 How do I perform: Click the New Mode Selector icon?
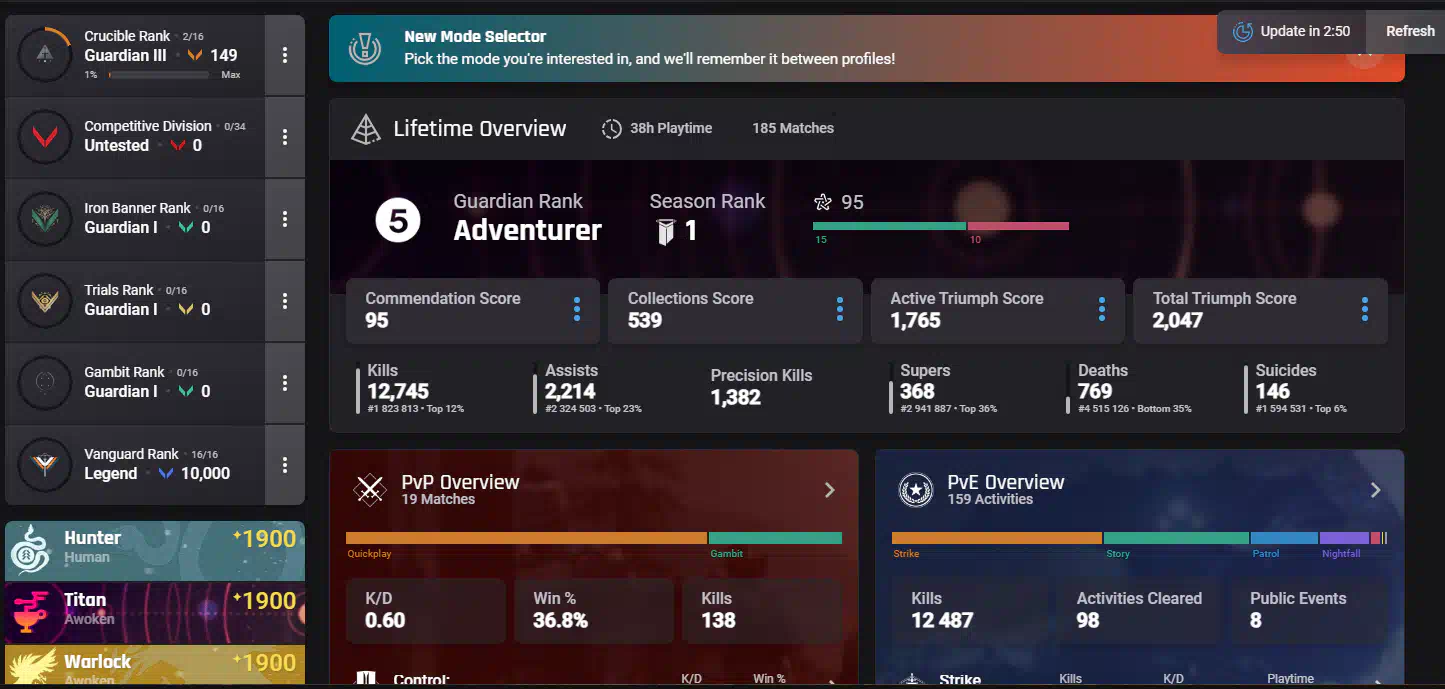tap(364, 48)
